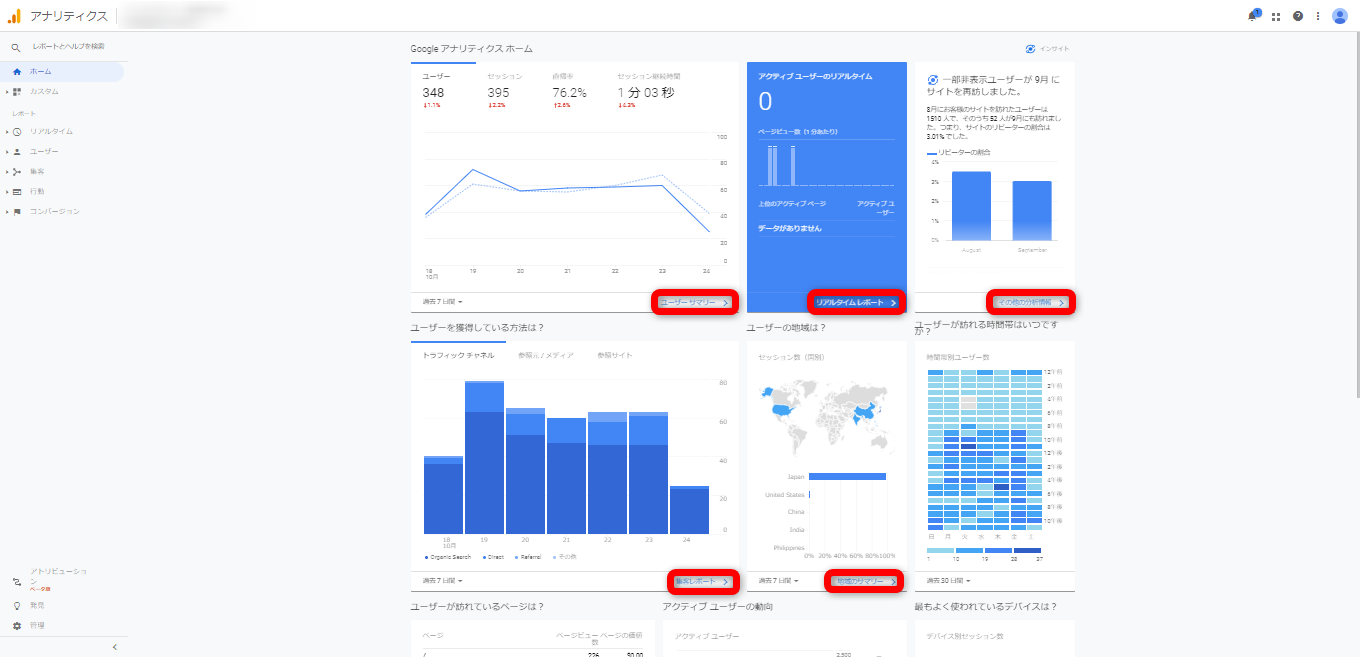Open the 管理 admin gear icon
1360x657 pixels.
coord(17,625)
